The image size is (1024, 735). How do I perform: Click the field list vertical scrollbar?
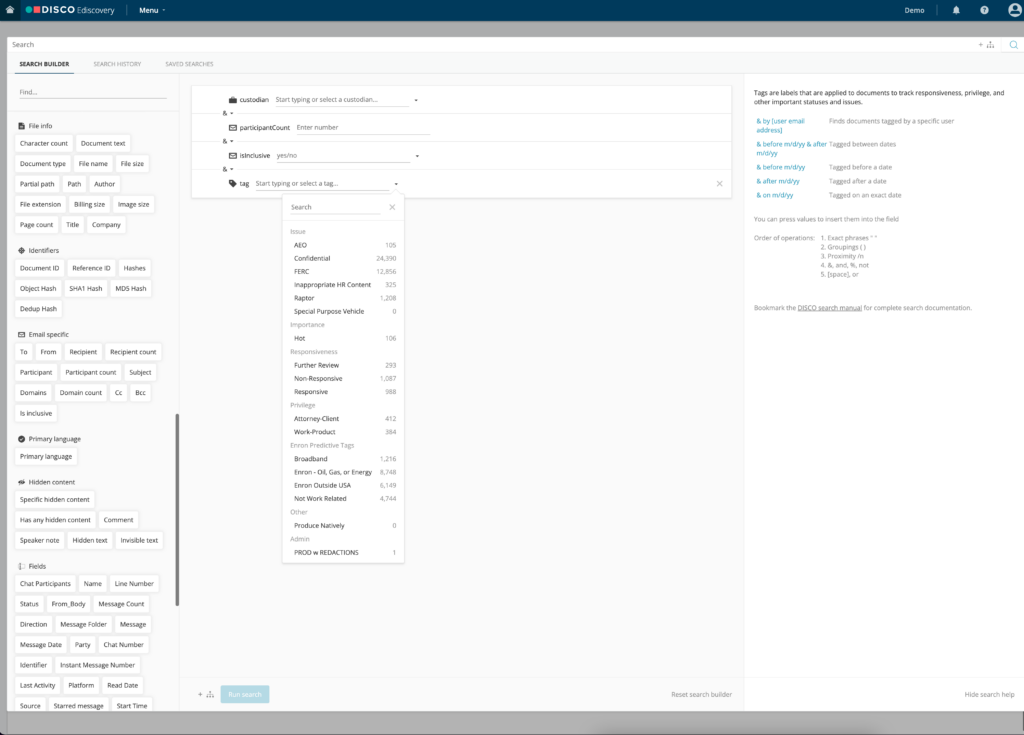177,510
